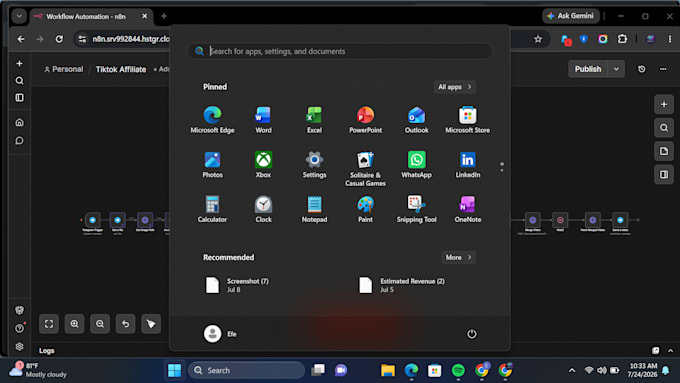680x383 pixels.
Task: Click the Tiktok Affiliate workflow name
Action: click(121, 69)
